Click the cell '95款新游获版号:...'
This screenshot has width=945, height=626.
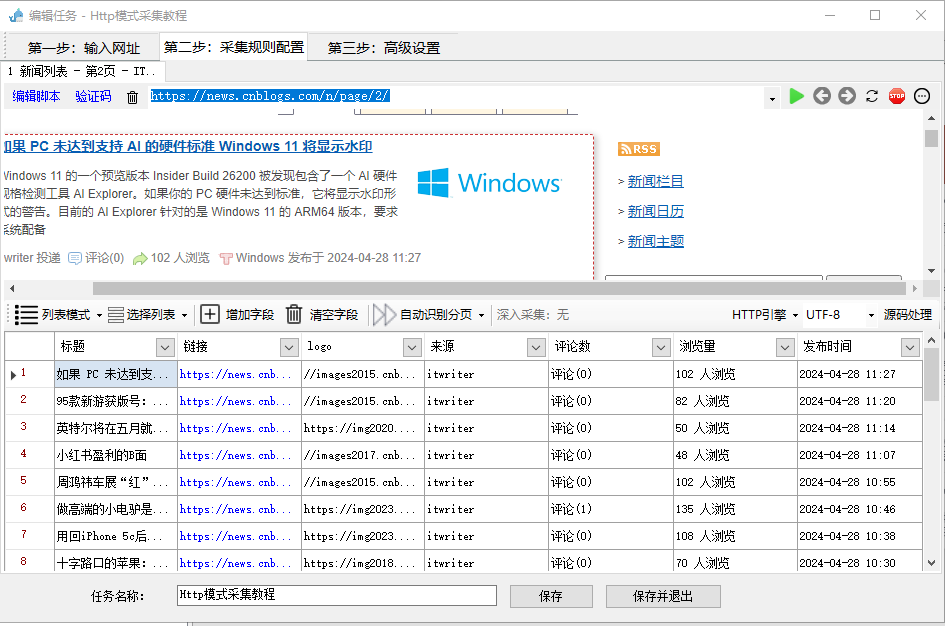point(116,401)
